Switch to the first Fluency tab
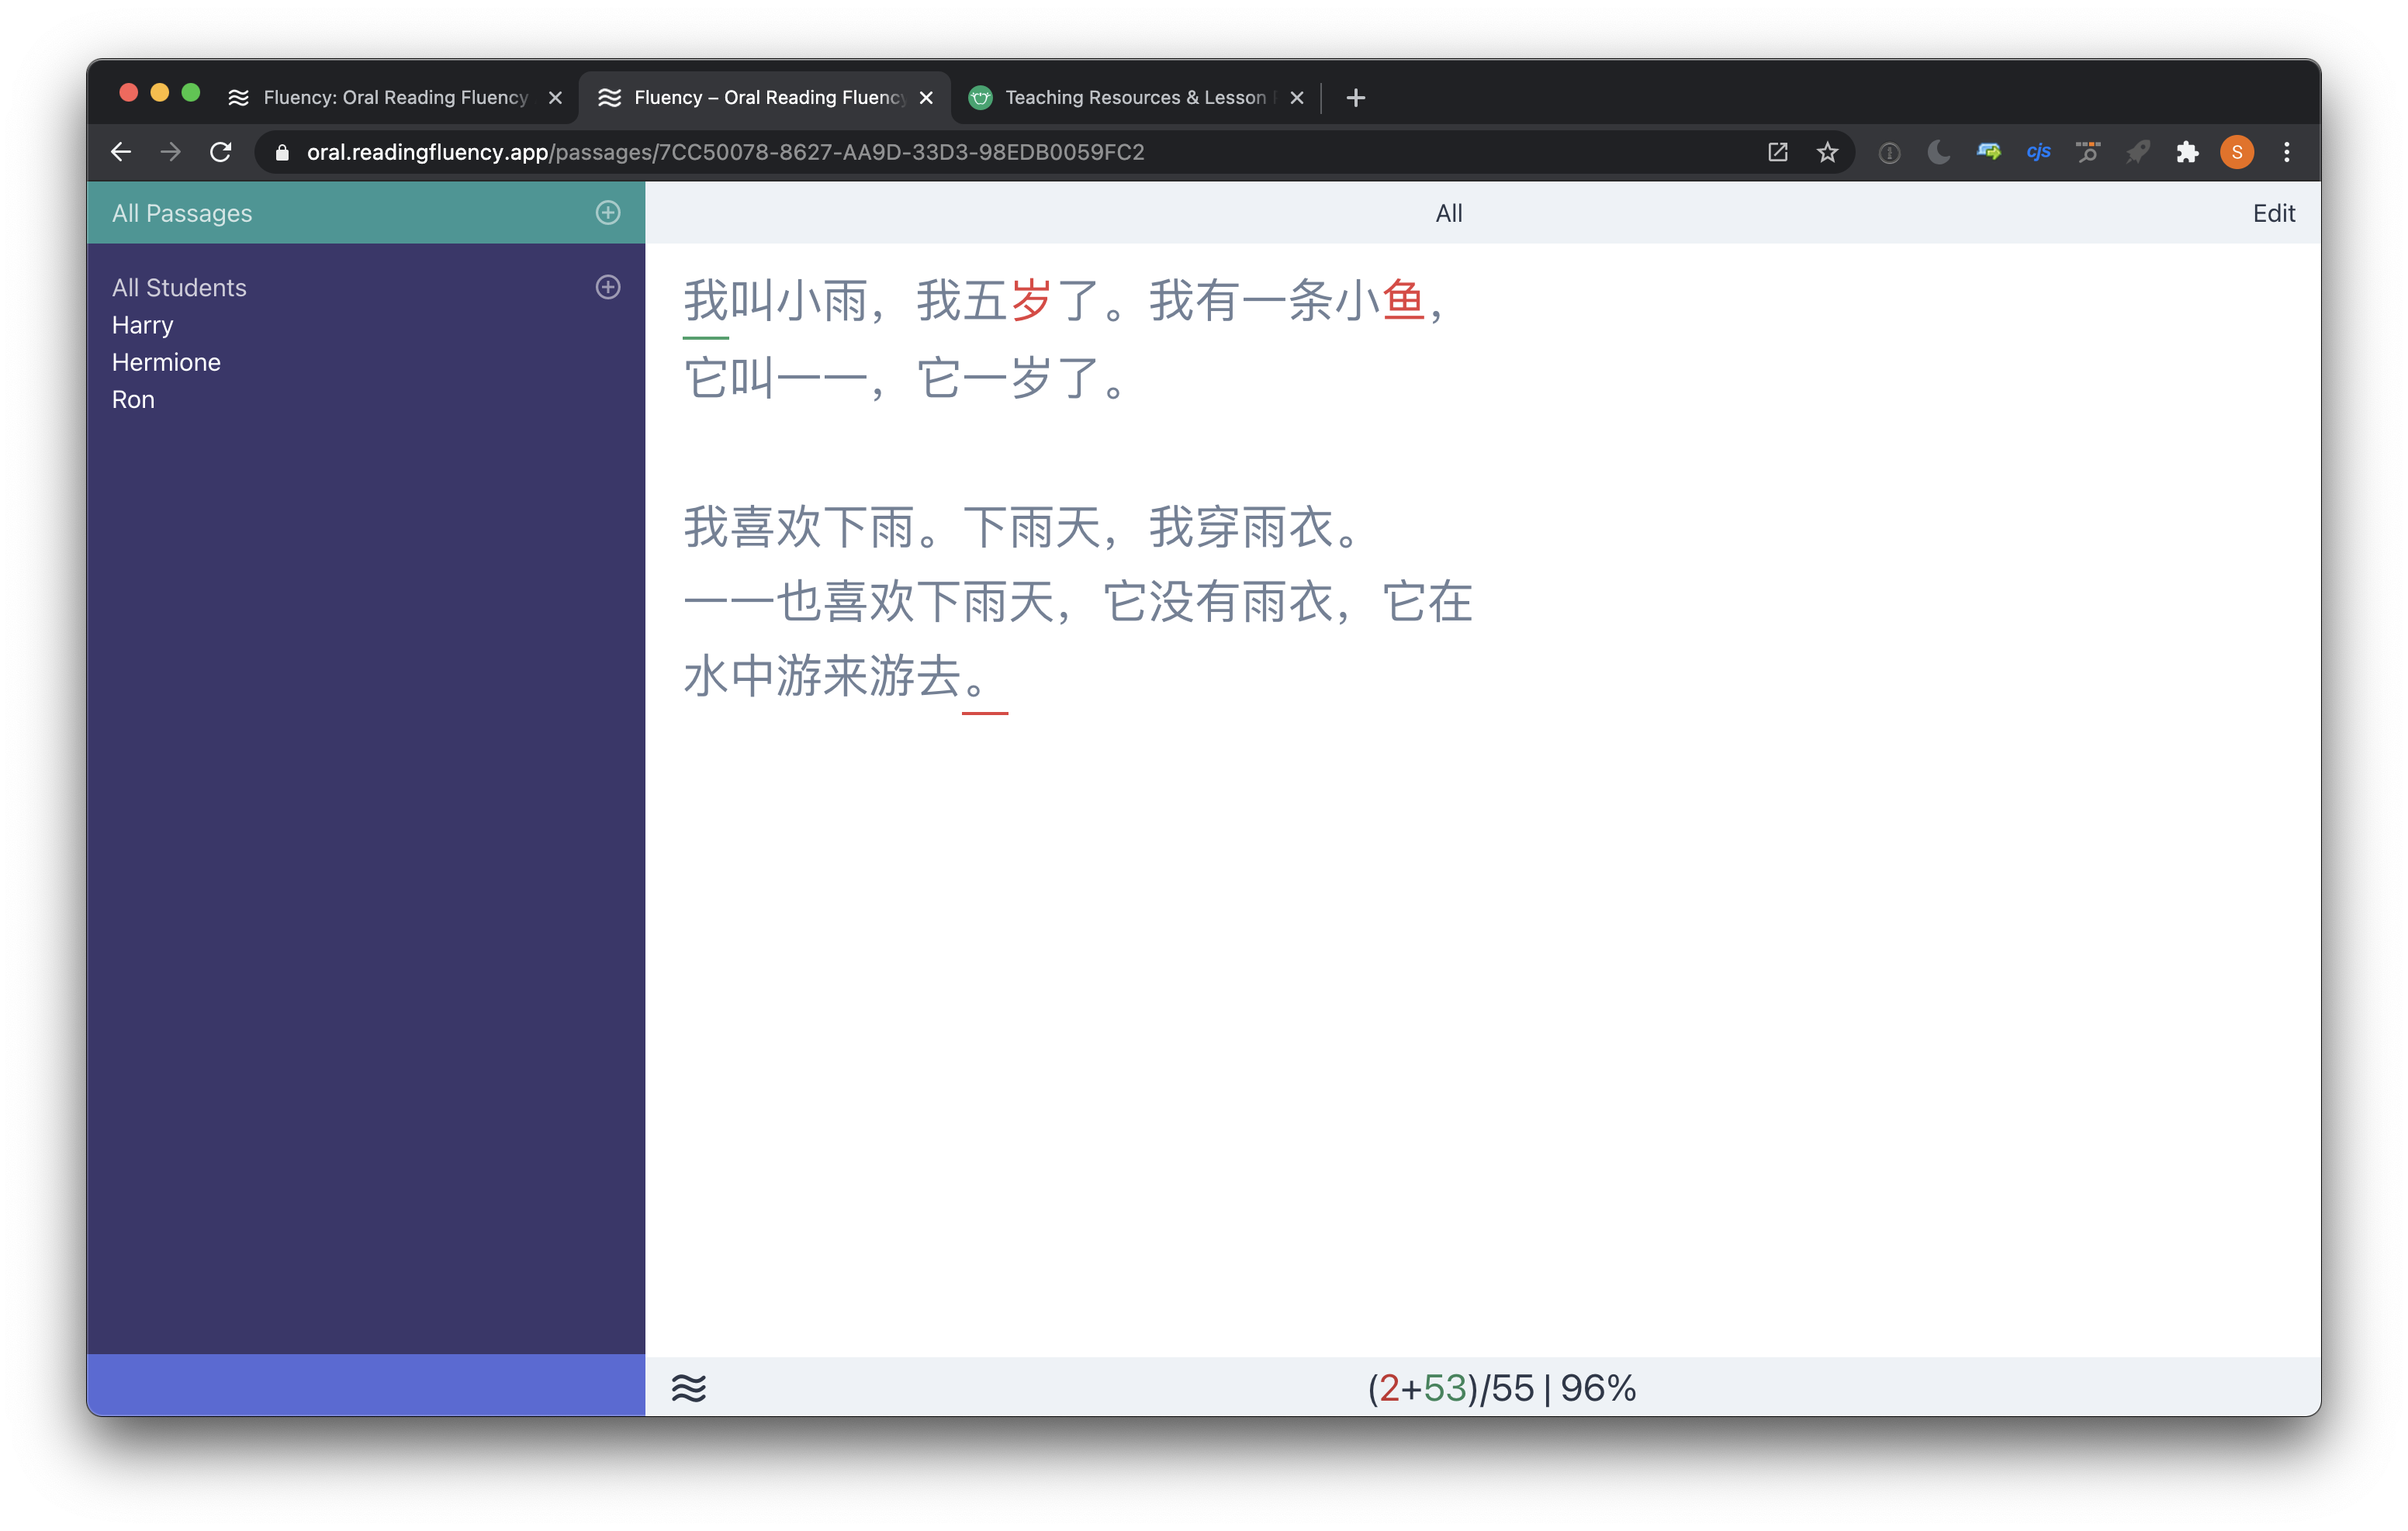The width and height of the screenshot is (2408, 1531). (390, 97)
